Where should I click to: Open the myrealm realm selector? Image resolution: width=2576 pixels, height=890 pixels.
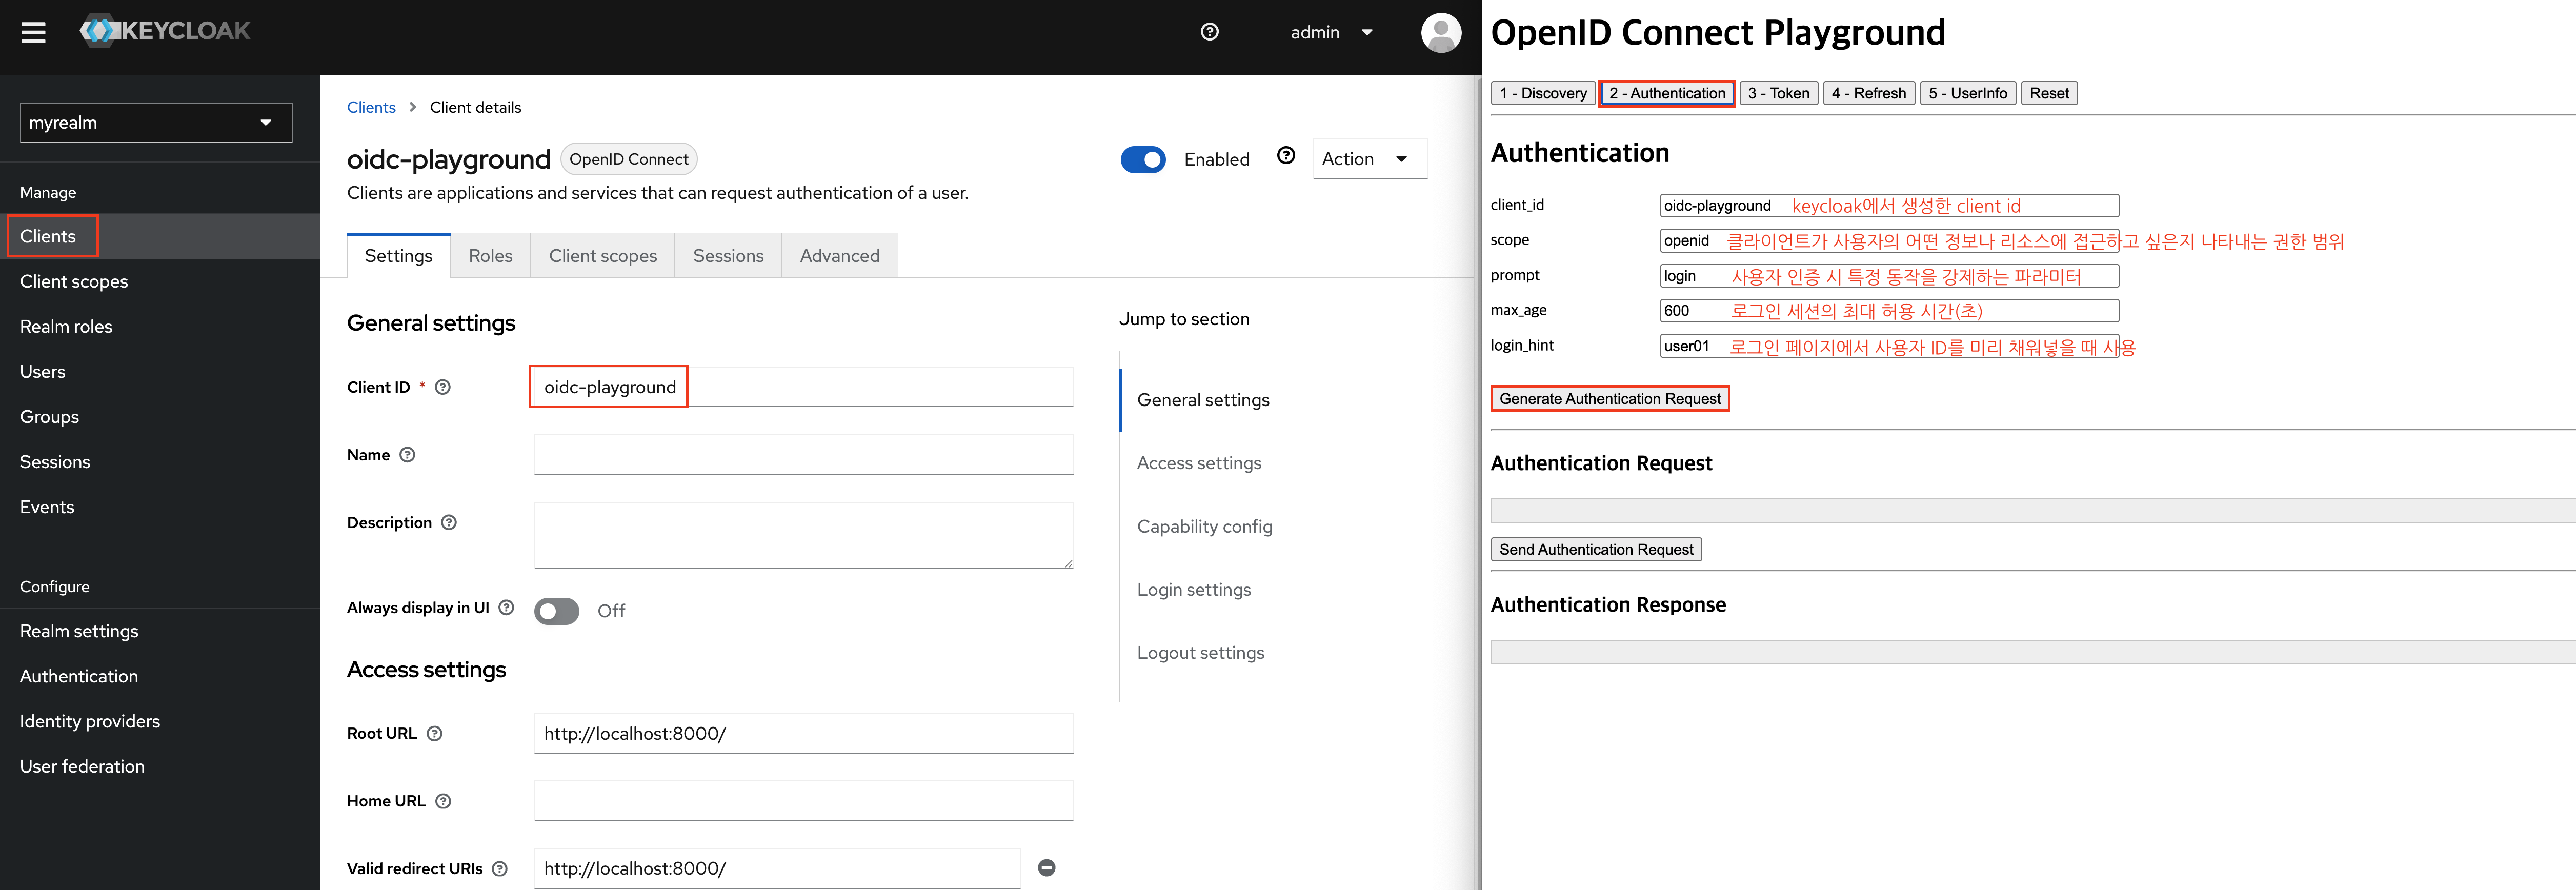click(155, 122)
